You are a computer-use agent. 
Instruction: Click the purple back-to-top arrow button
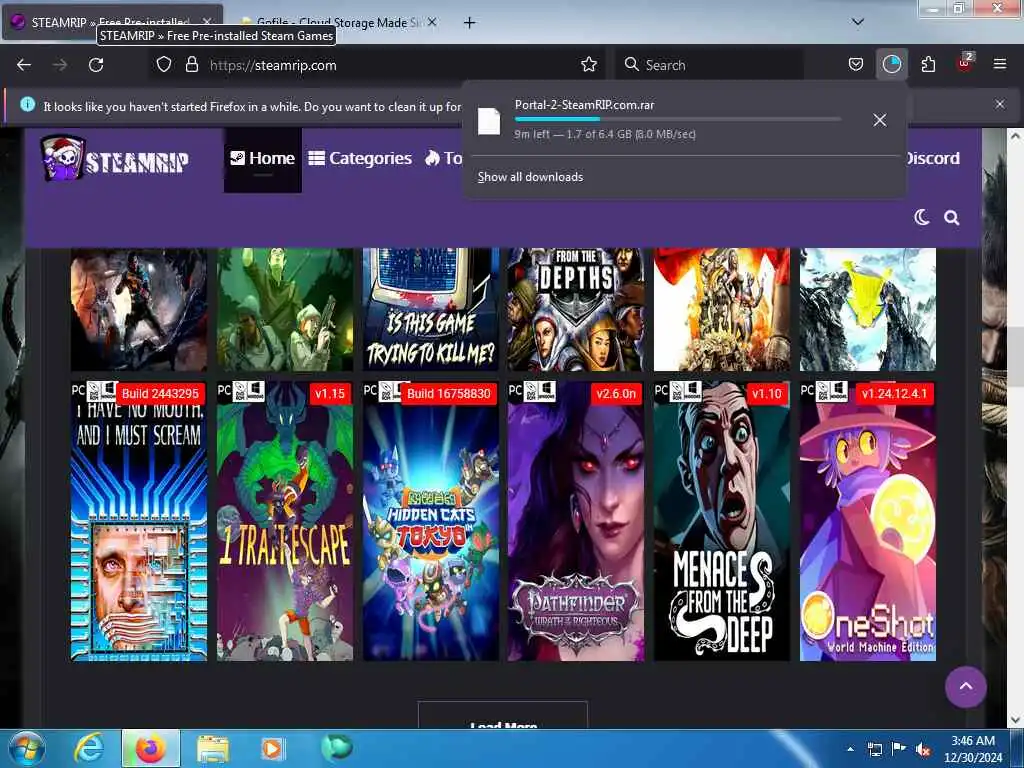(x=966, y=687)
